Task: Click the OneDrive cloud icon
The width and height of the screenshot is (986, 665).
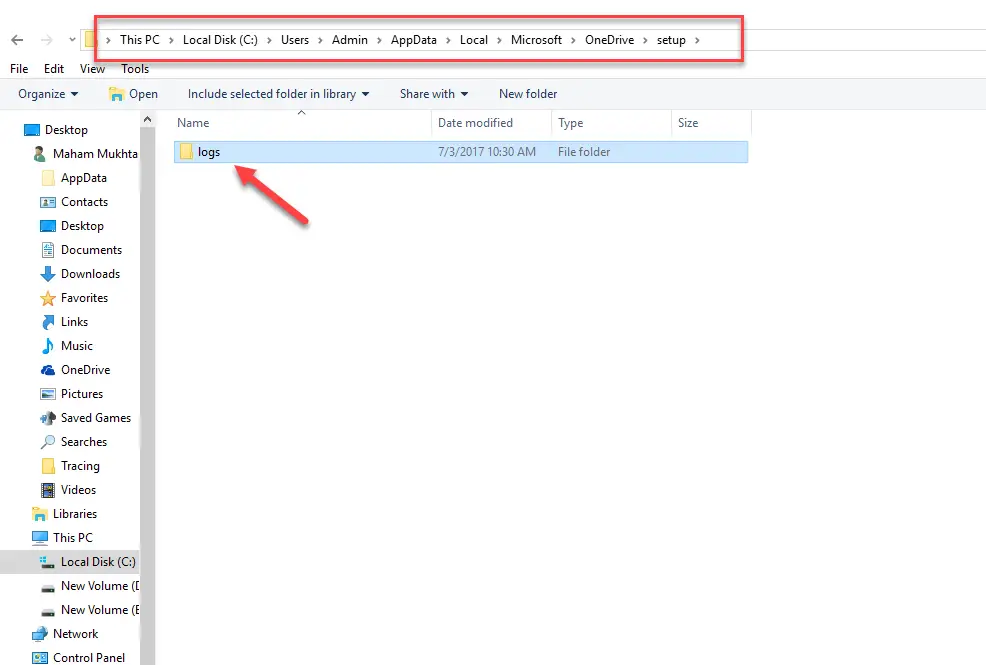Action: coord(48,370)
